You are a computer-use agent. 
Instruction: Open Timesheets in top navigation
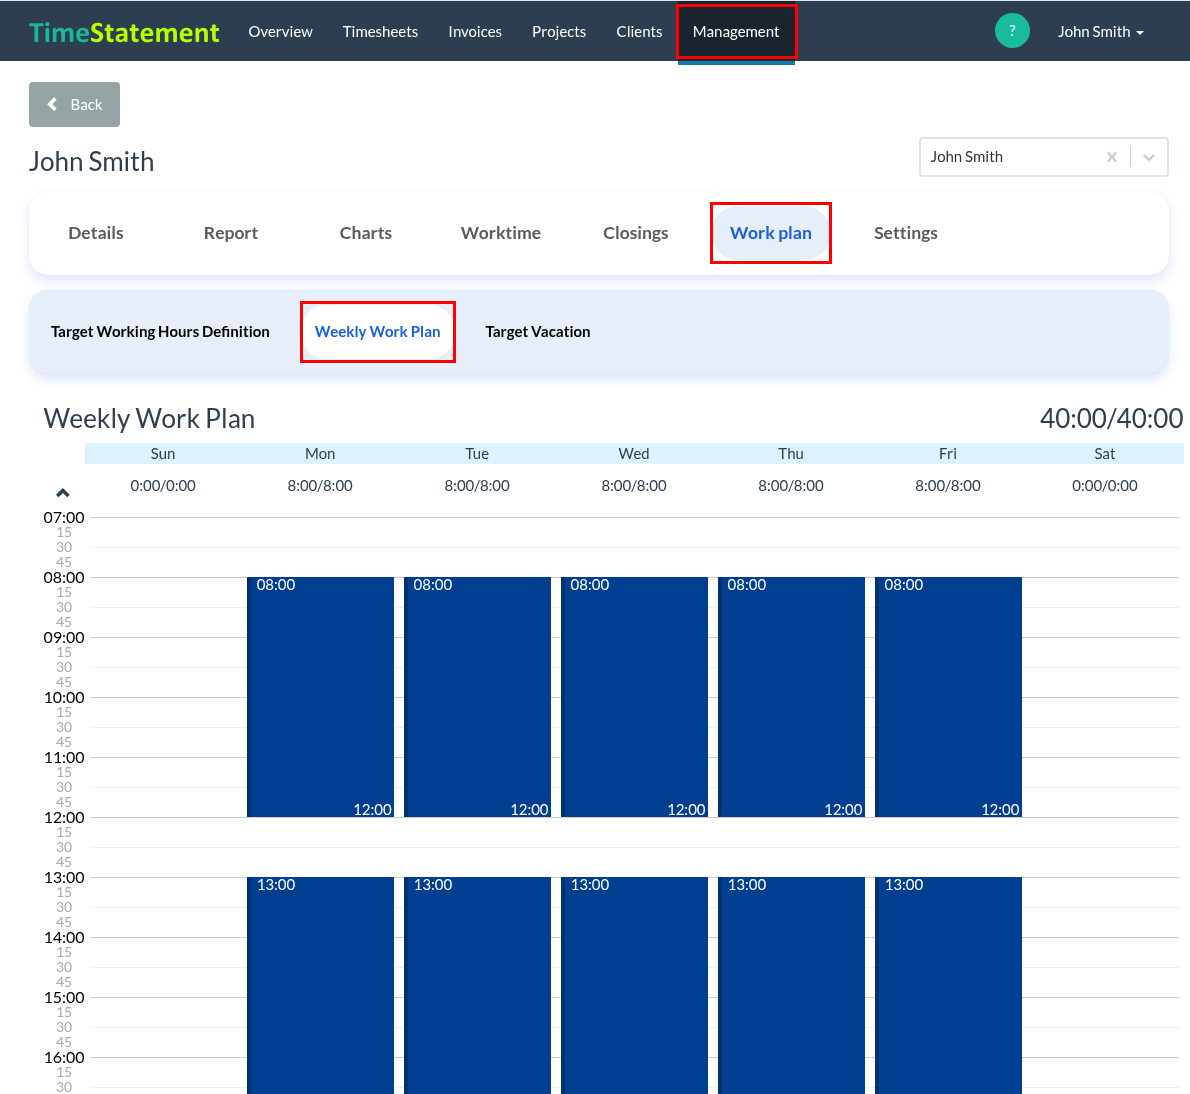[x=380, y=32]
